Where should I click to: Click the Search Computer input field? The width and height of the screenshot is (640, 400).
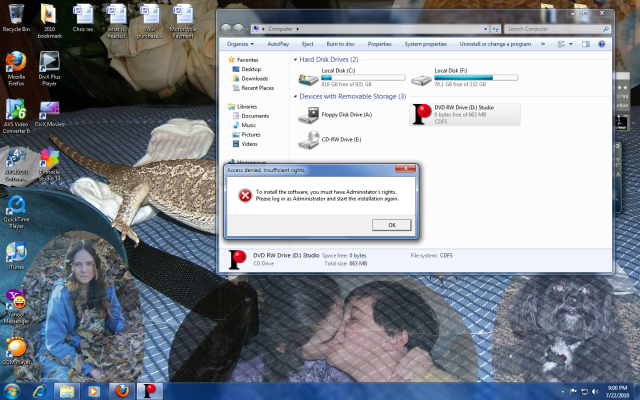pyautogui.click(x=557, y=29)
